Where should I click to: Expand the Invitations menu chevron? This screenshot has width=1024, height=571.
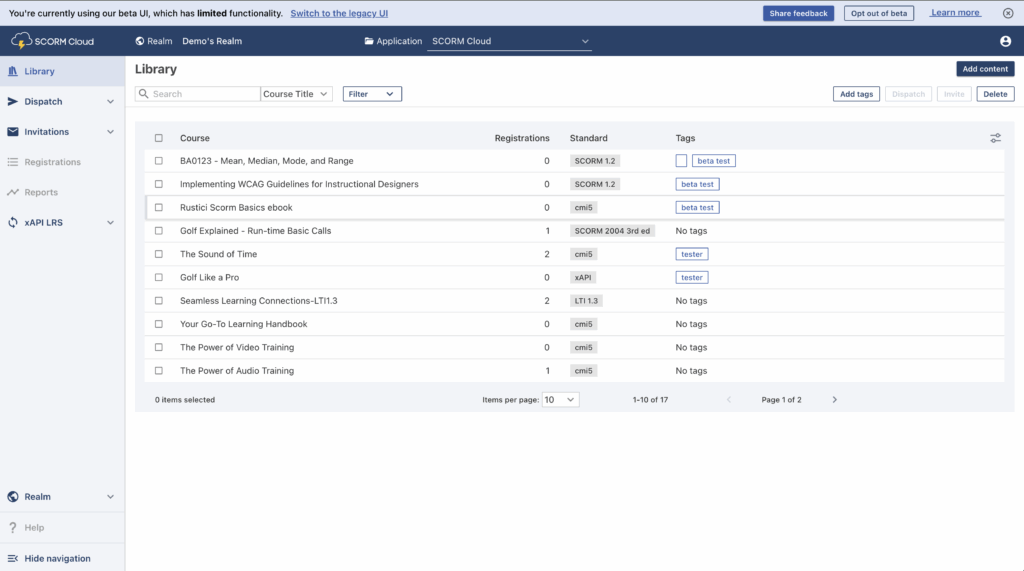(x=110, y=132)
